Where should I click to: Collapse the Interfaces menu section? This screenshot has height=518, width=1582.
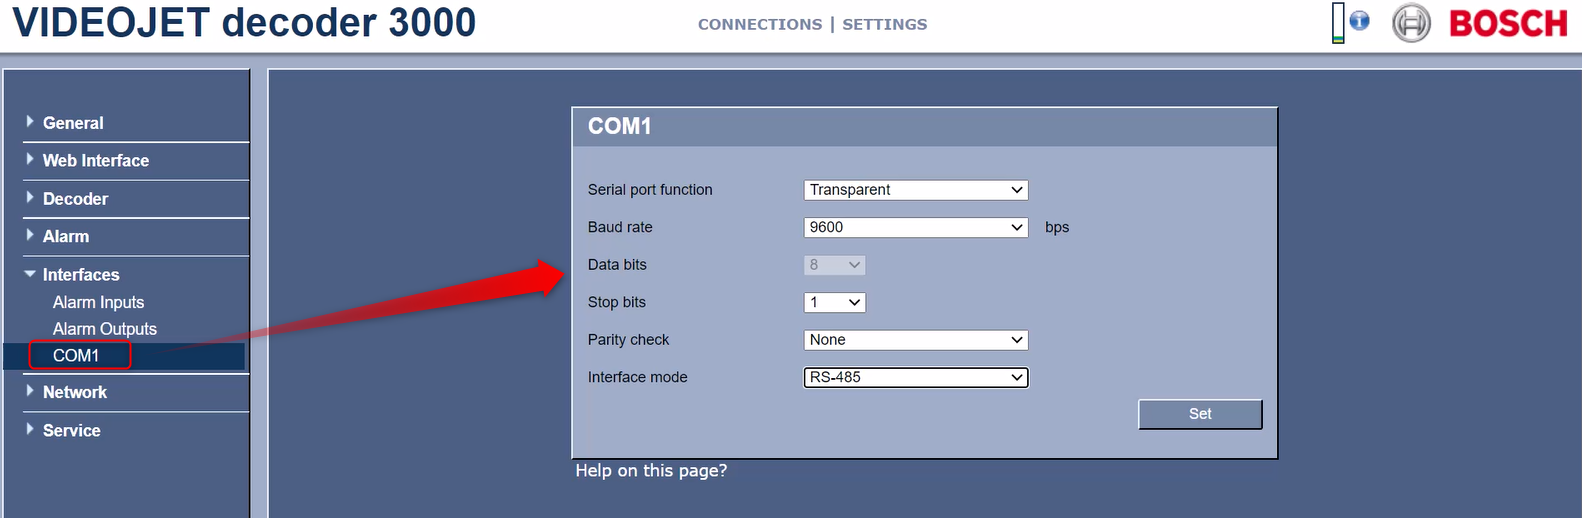[x=80, y=275]
